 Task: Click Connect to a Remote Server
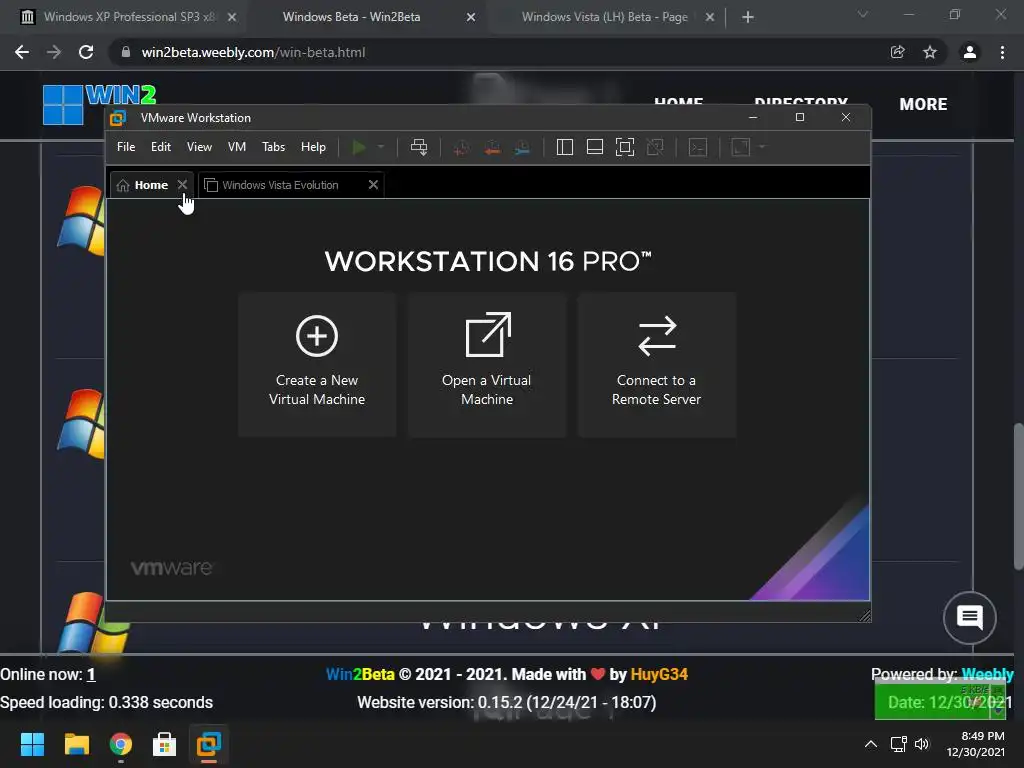pos(656,364)
